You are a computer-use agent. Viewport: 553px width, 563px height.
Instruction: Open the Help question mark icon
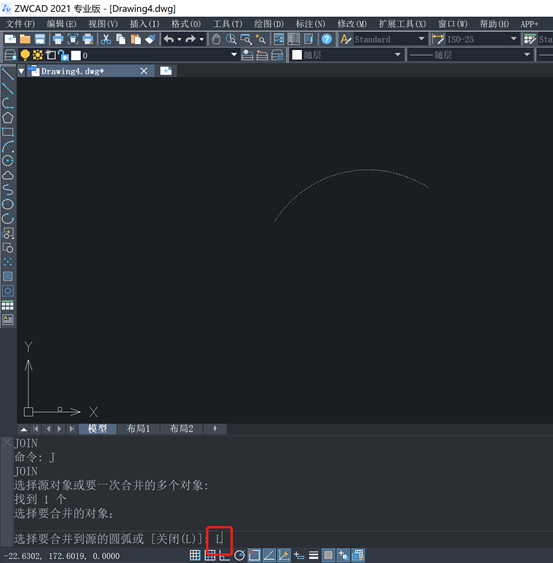326,39
